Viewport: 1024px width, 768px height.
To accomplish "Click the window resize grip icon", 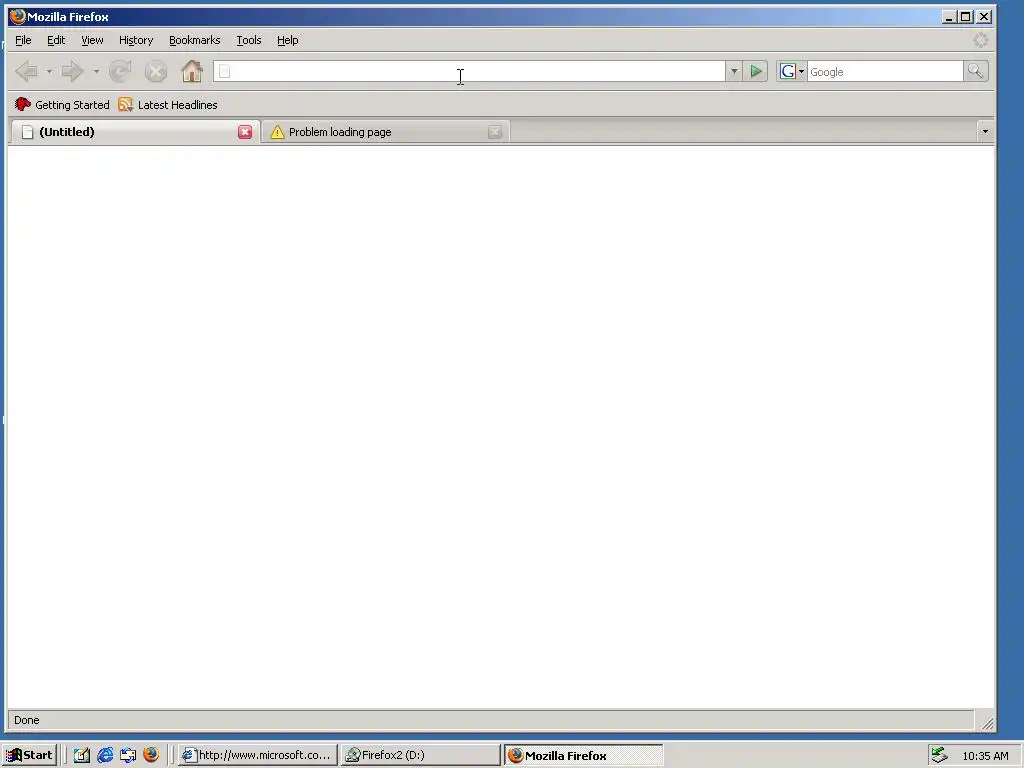I will coord(987,722).
